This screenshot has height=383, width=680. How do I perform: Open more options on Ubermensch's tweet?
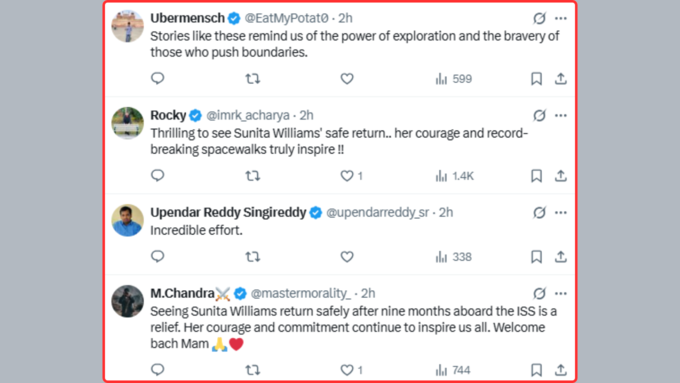561,18
